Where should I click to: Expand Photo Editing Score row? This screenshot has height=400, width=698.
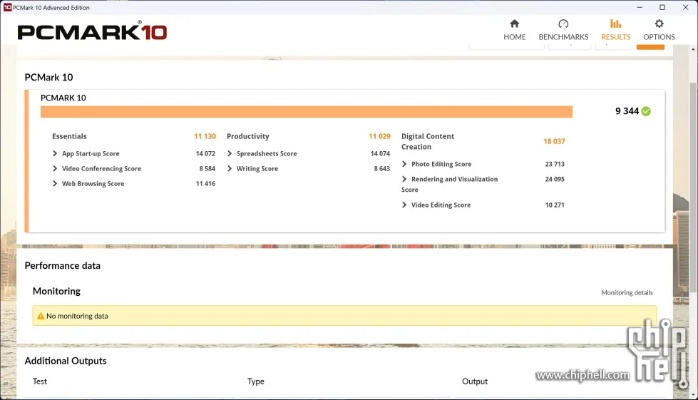(405, 164)
